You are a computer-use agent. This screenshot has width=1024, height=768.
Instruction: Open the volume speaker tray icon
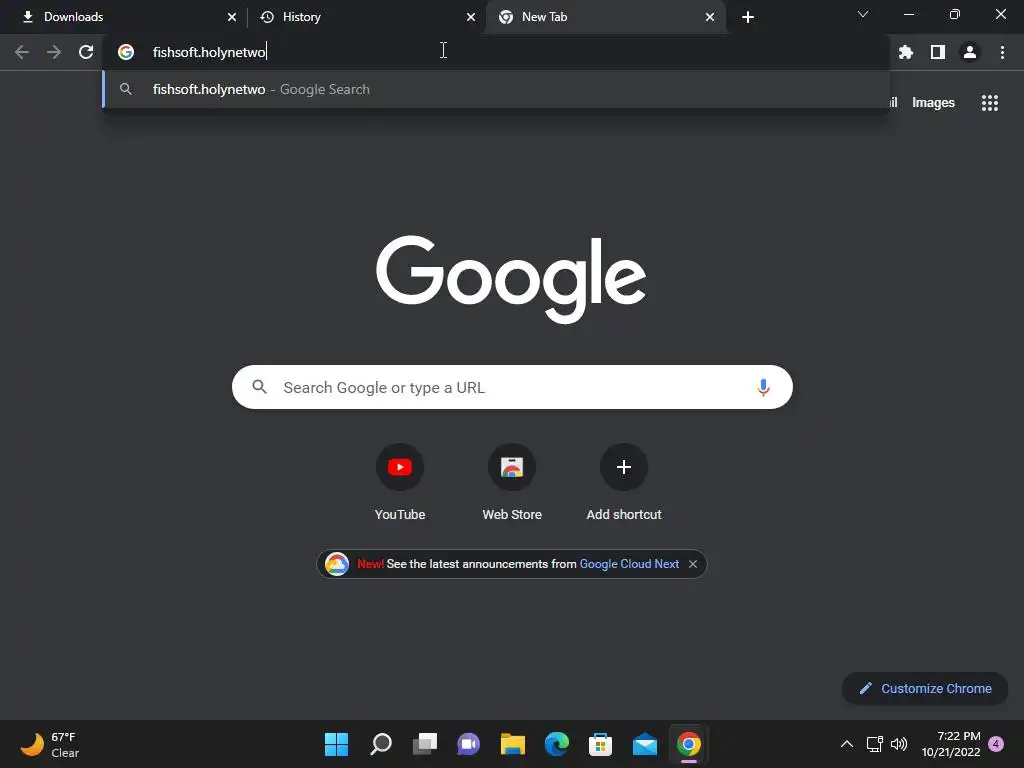pyautogui.click(x=899, y=744)
